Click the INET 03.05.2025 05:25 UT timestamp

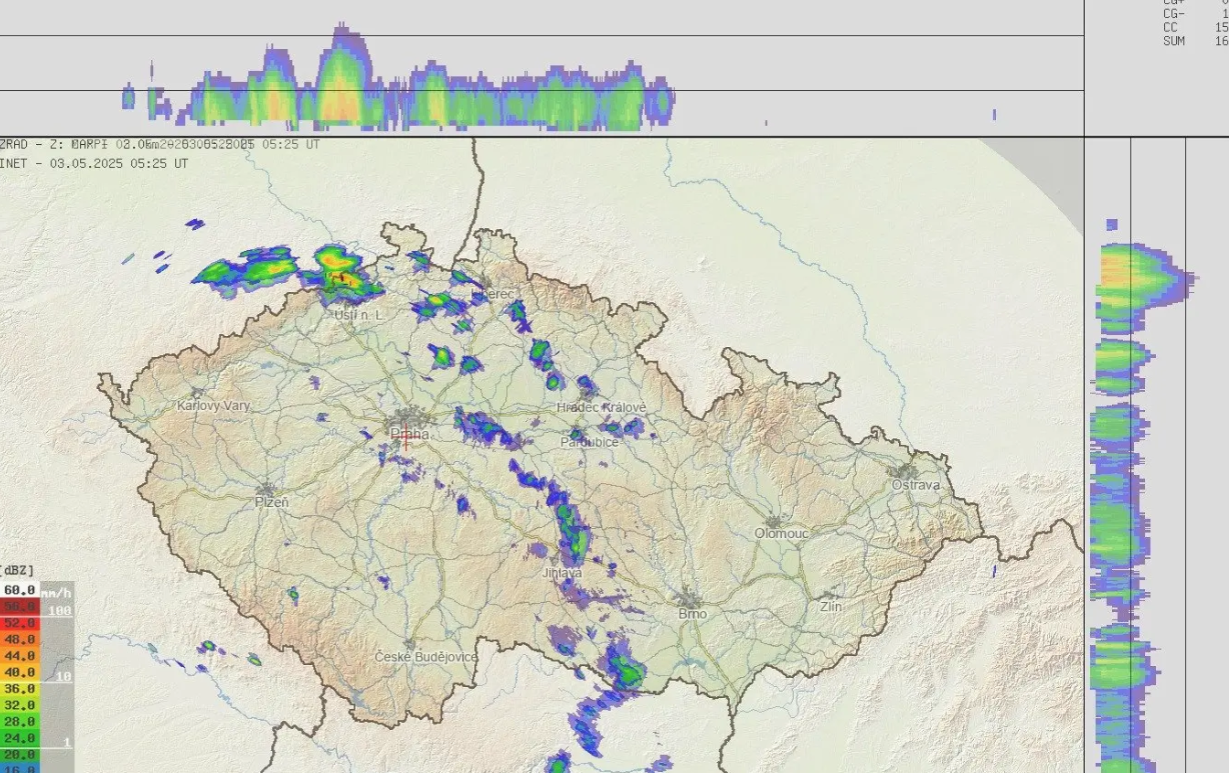coord(94,162)
